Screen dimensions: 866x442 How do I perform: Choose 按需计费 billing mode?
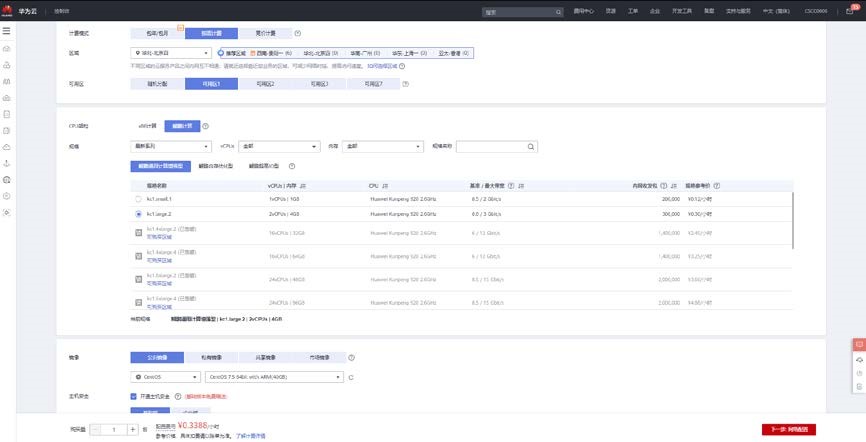click(x=212, y=33)
